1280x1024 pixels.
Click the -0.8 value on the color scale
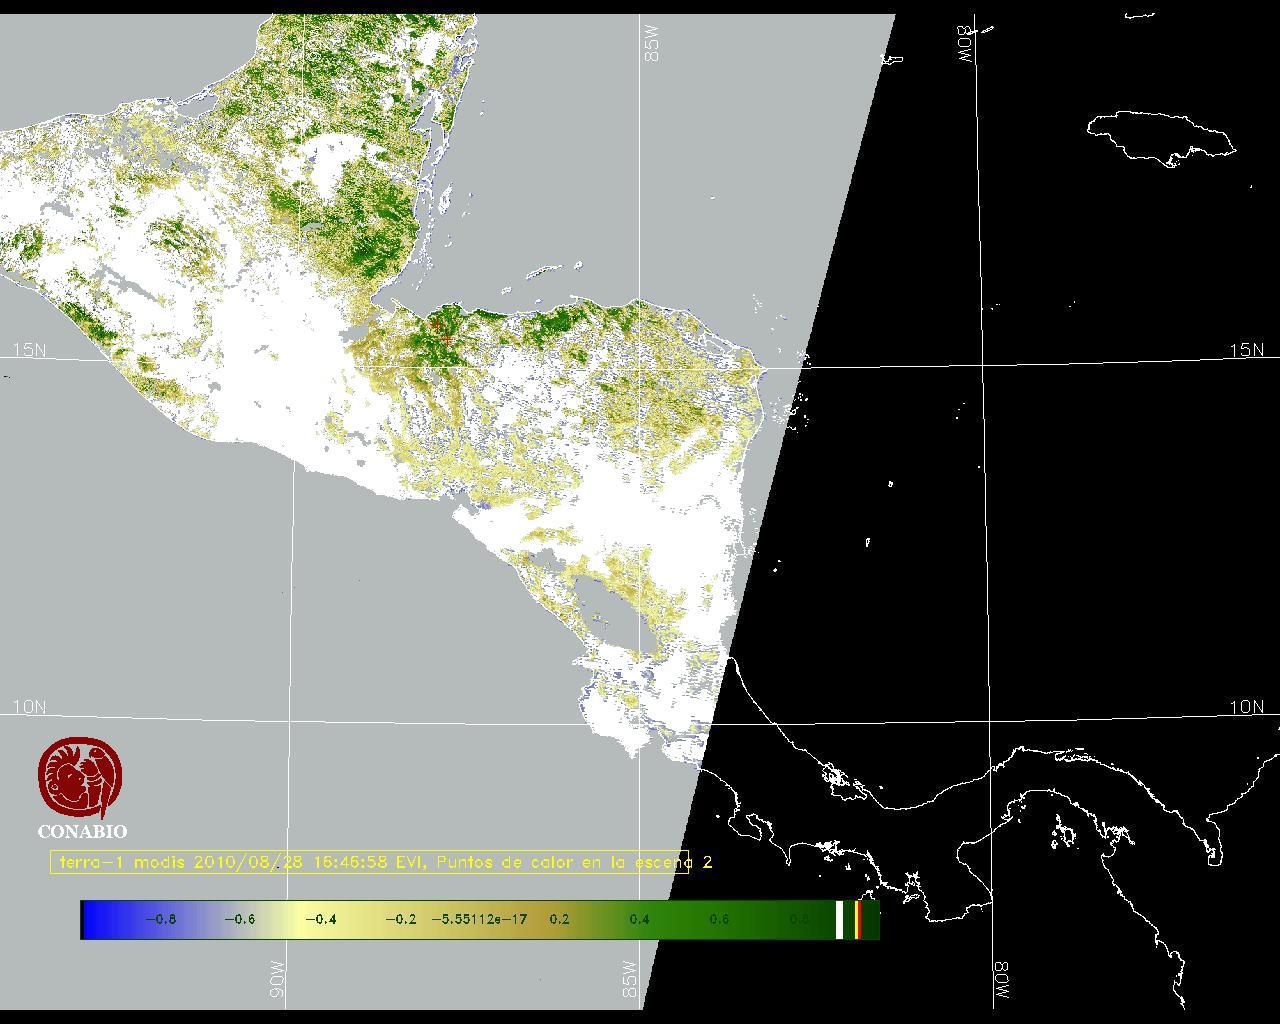(x=160, y=919)
